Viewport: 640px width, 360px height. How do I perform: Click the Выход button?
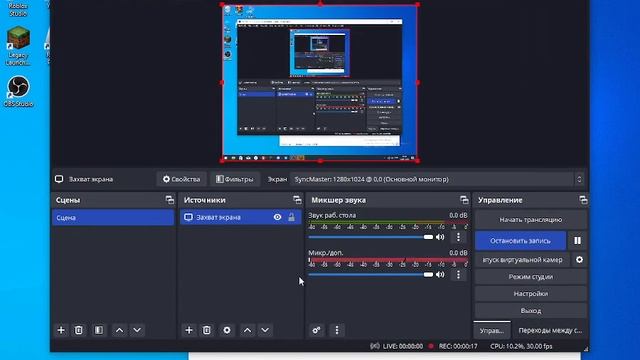(531, 311)
